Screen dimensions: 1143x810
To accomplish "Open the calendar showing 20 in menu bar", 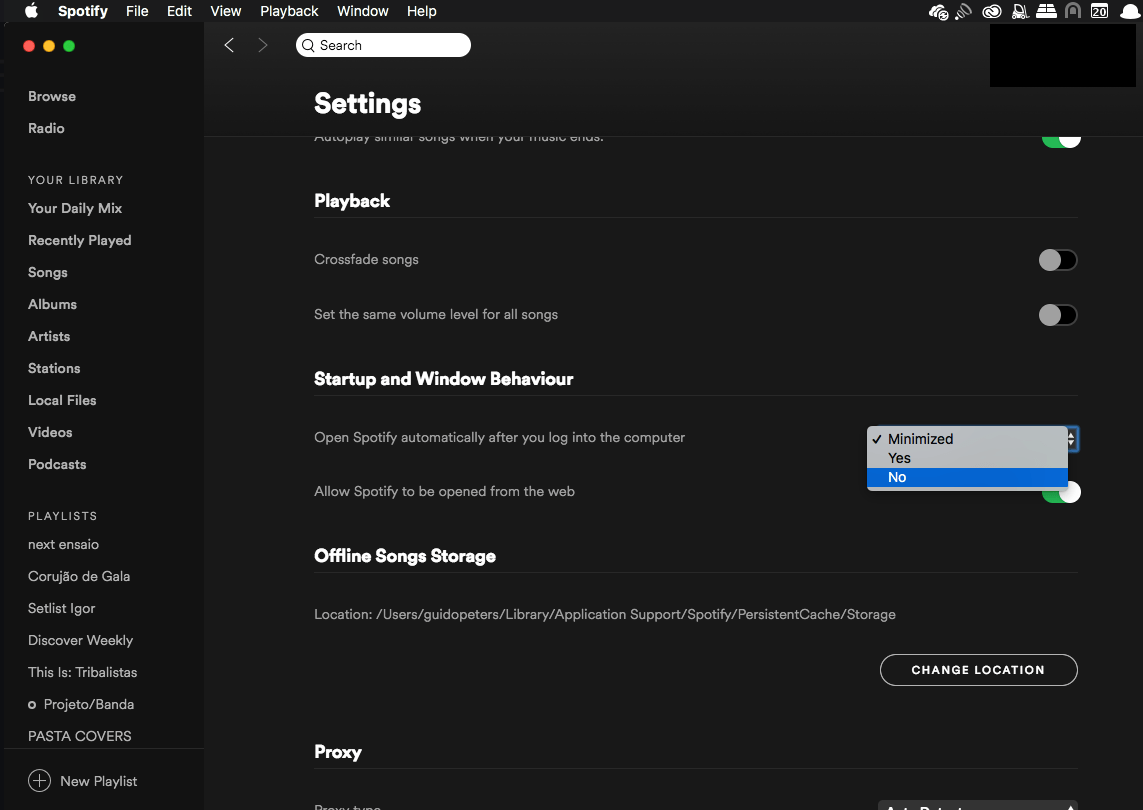I will click(1098, 11).
